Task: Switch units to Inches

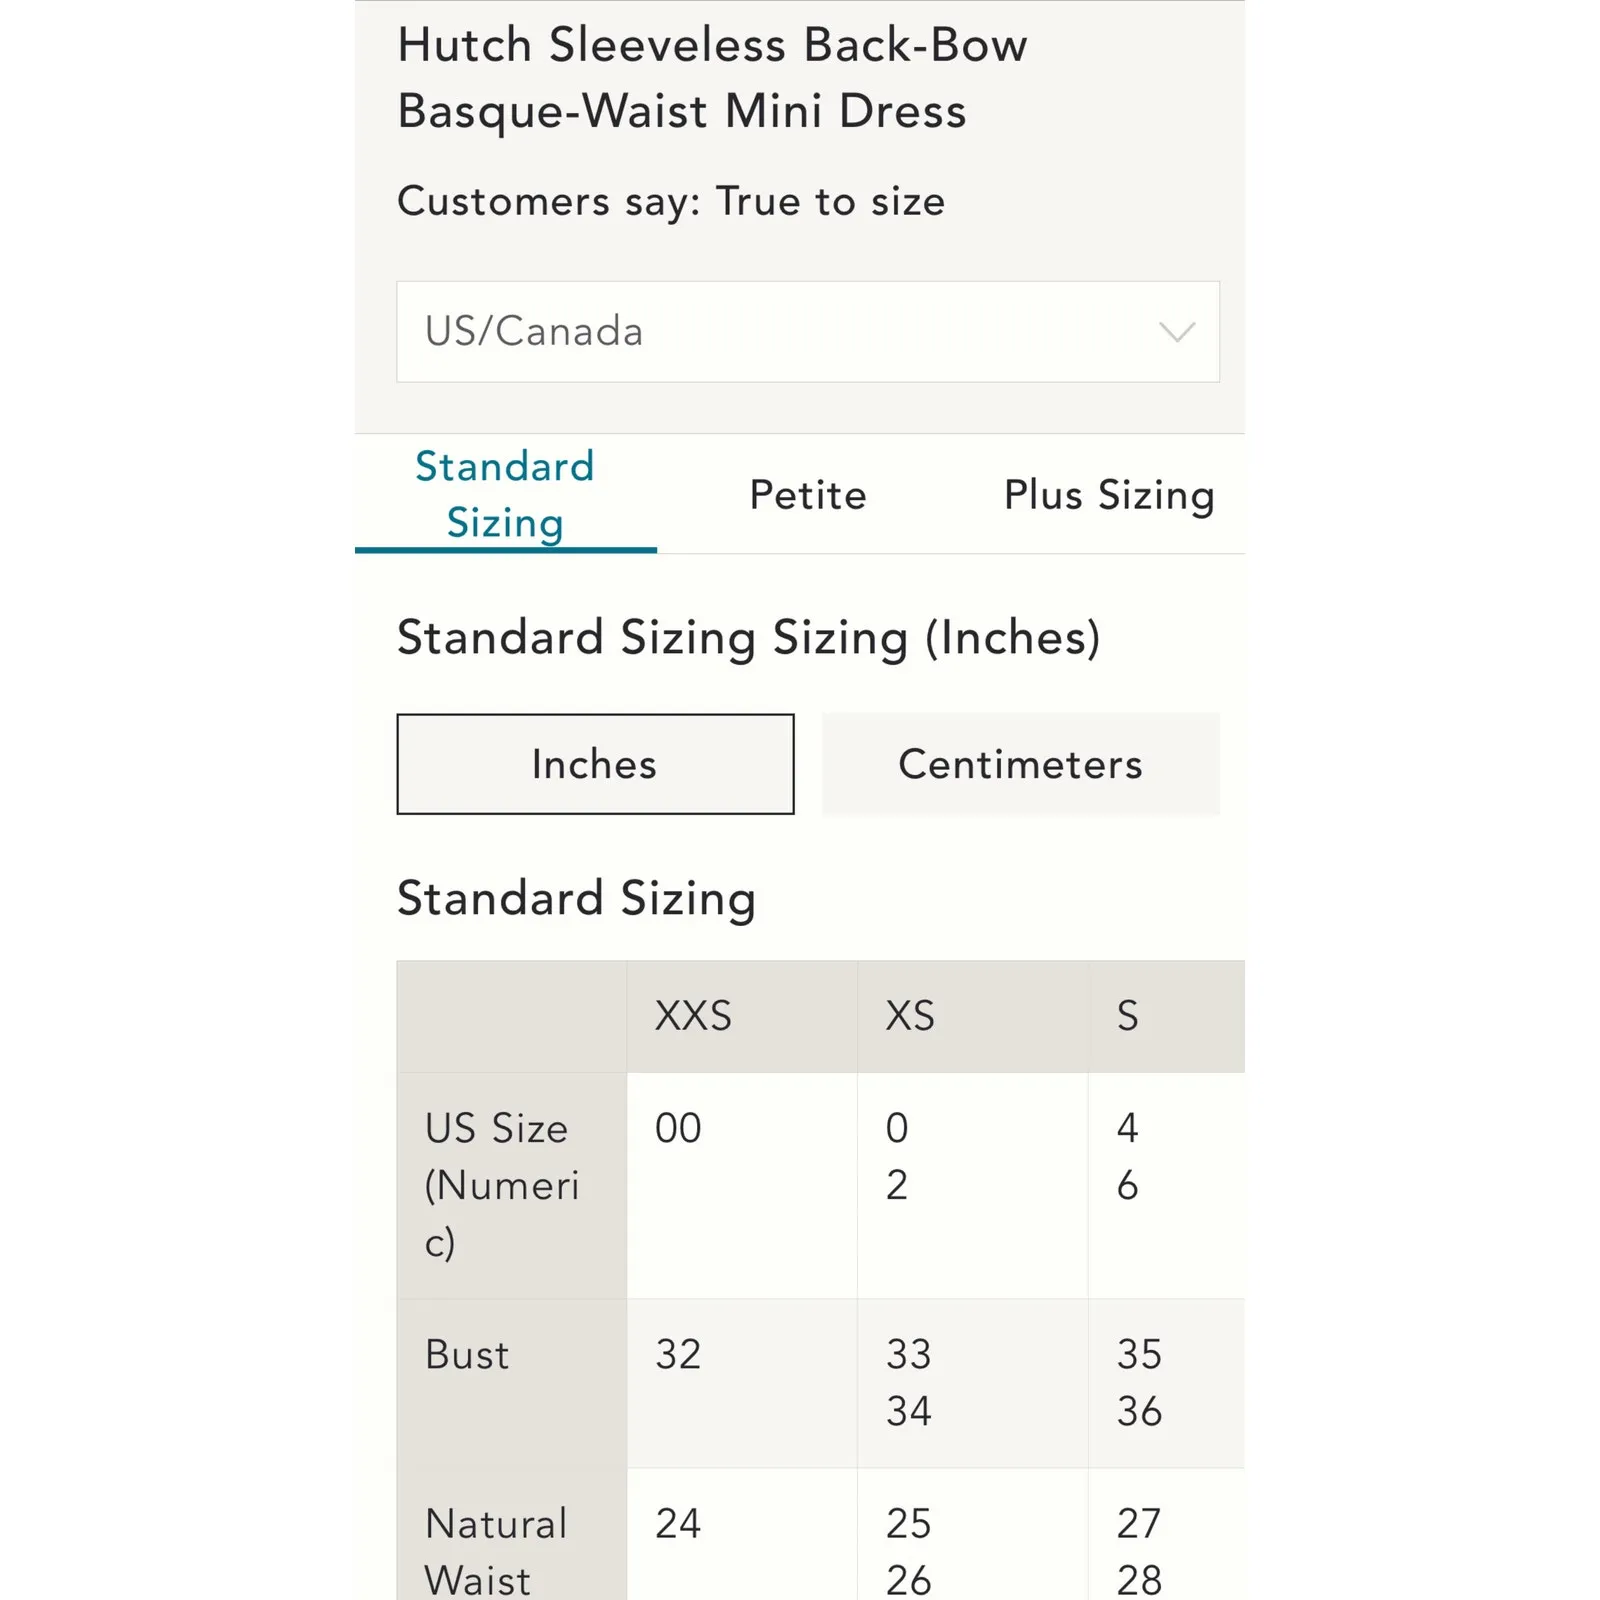Action: click(x=595, y=764)
